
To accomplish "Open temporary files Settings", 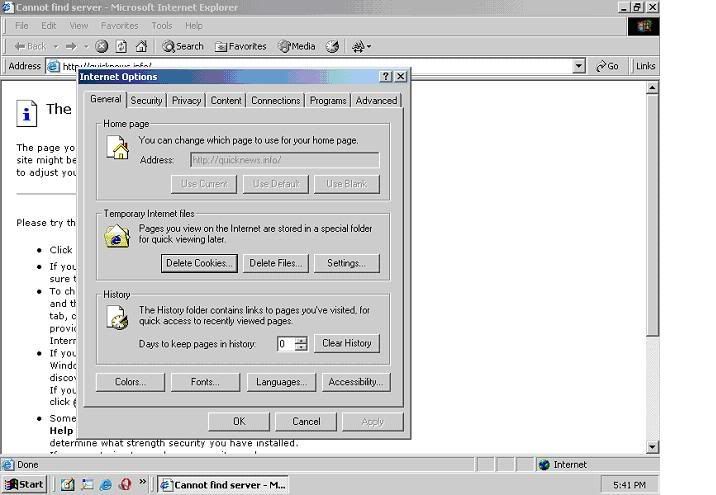I will tap(347, 263).
